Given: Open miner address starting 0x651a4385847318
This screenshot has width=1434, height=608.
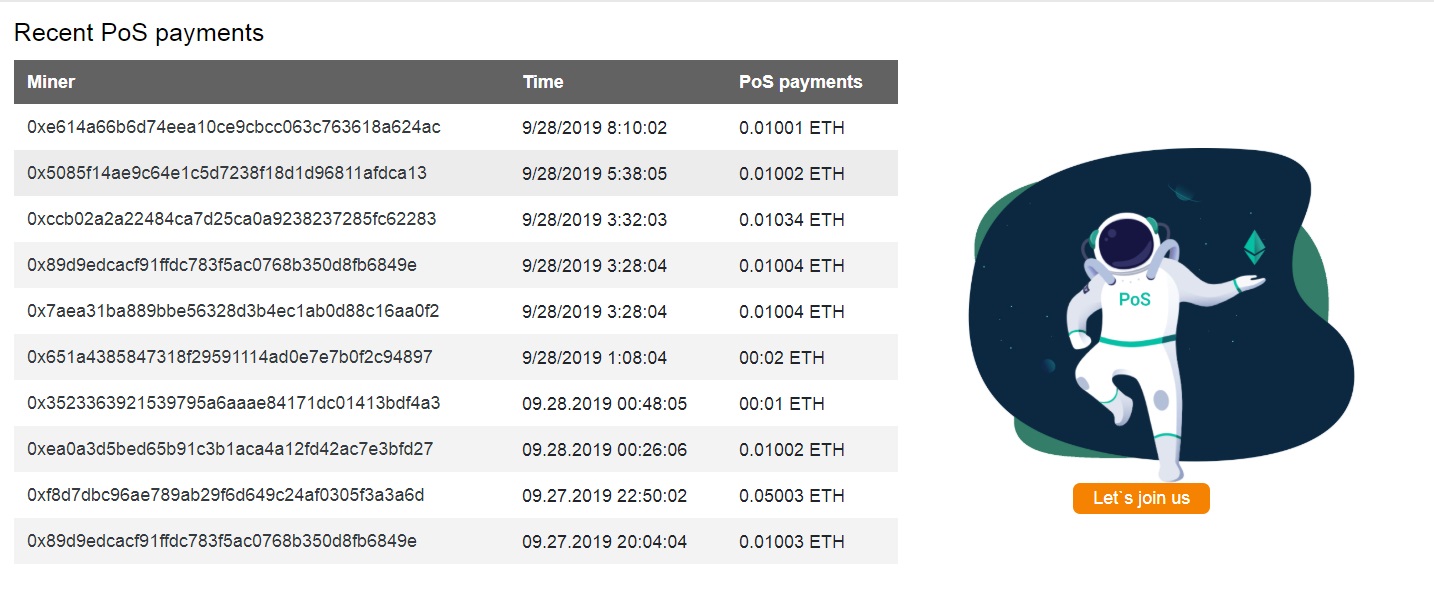Looking at the screenshot, I should coord(230,357).
